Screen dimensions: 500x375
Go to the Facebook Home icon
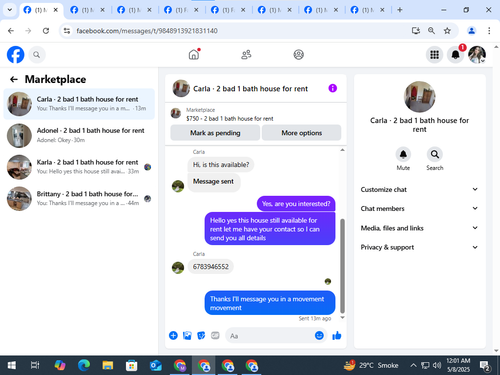194,54
